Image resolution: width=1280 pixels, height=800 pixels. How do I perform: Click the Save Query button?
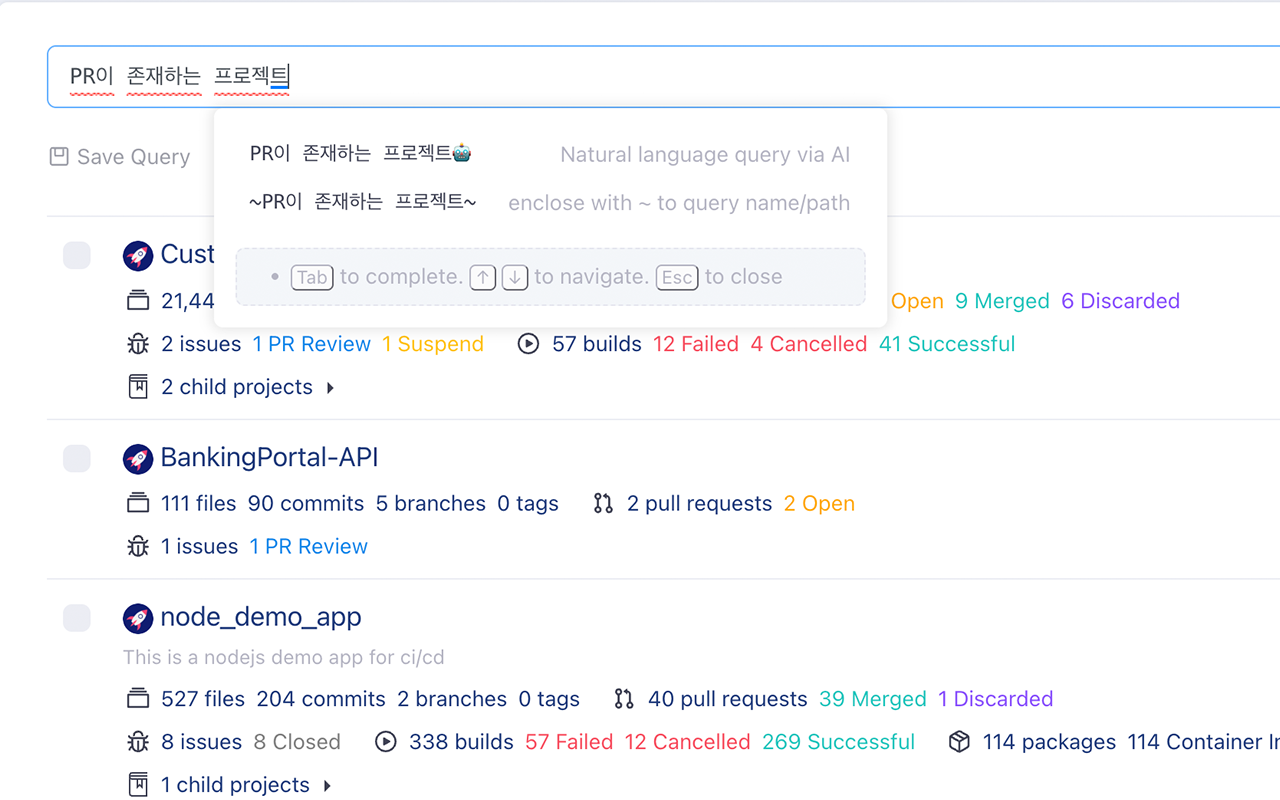120,157
